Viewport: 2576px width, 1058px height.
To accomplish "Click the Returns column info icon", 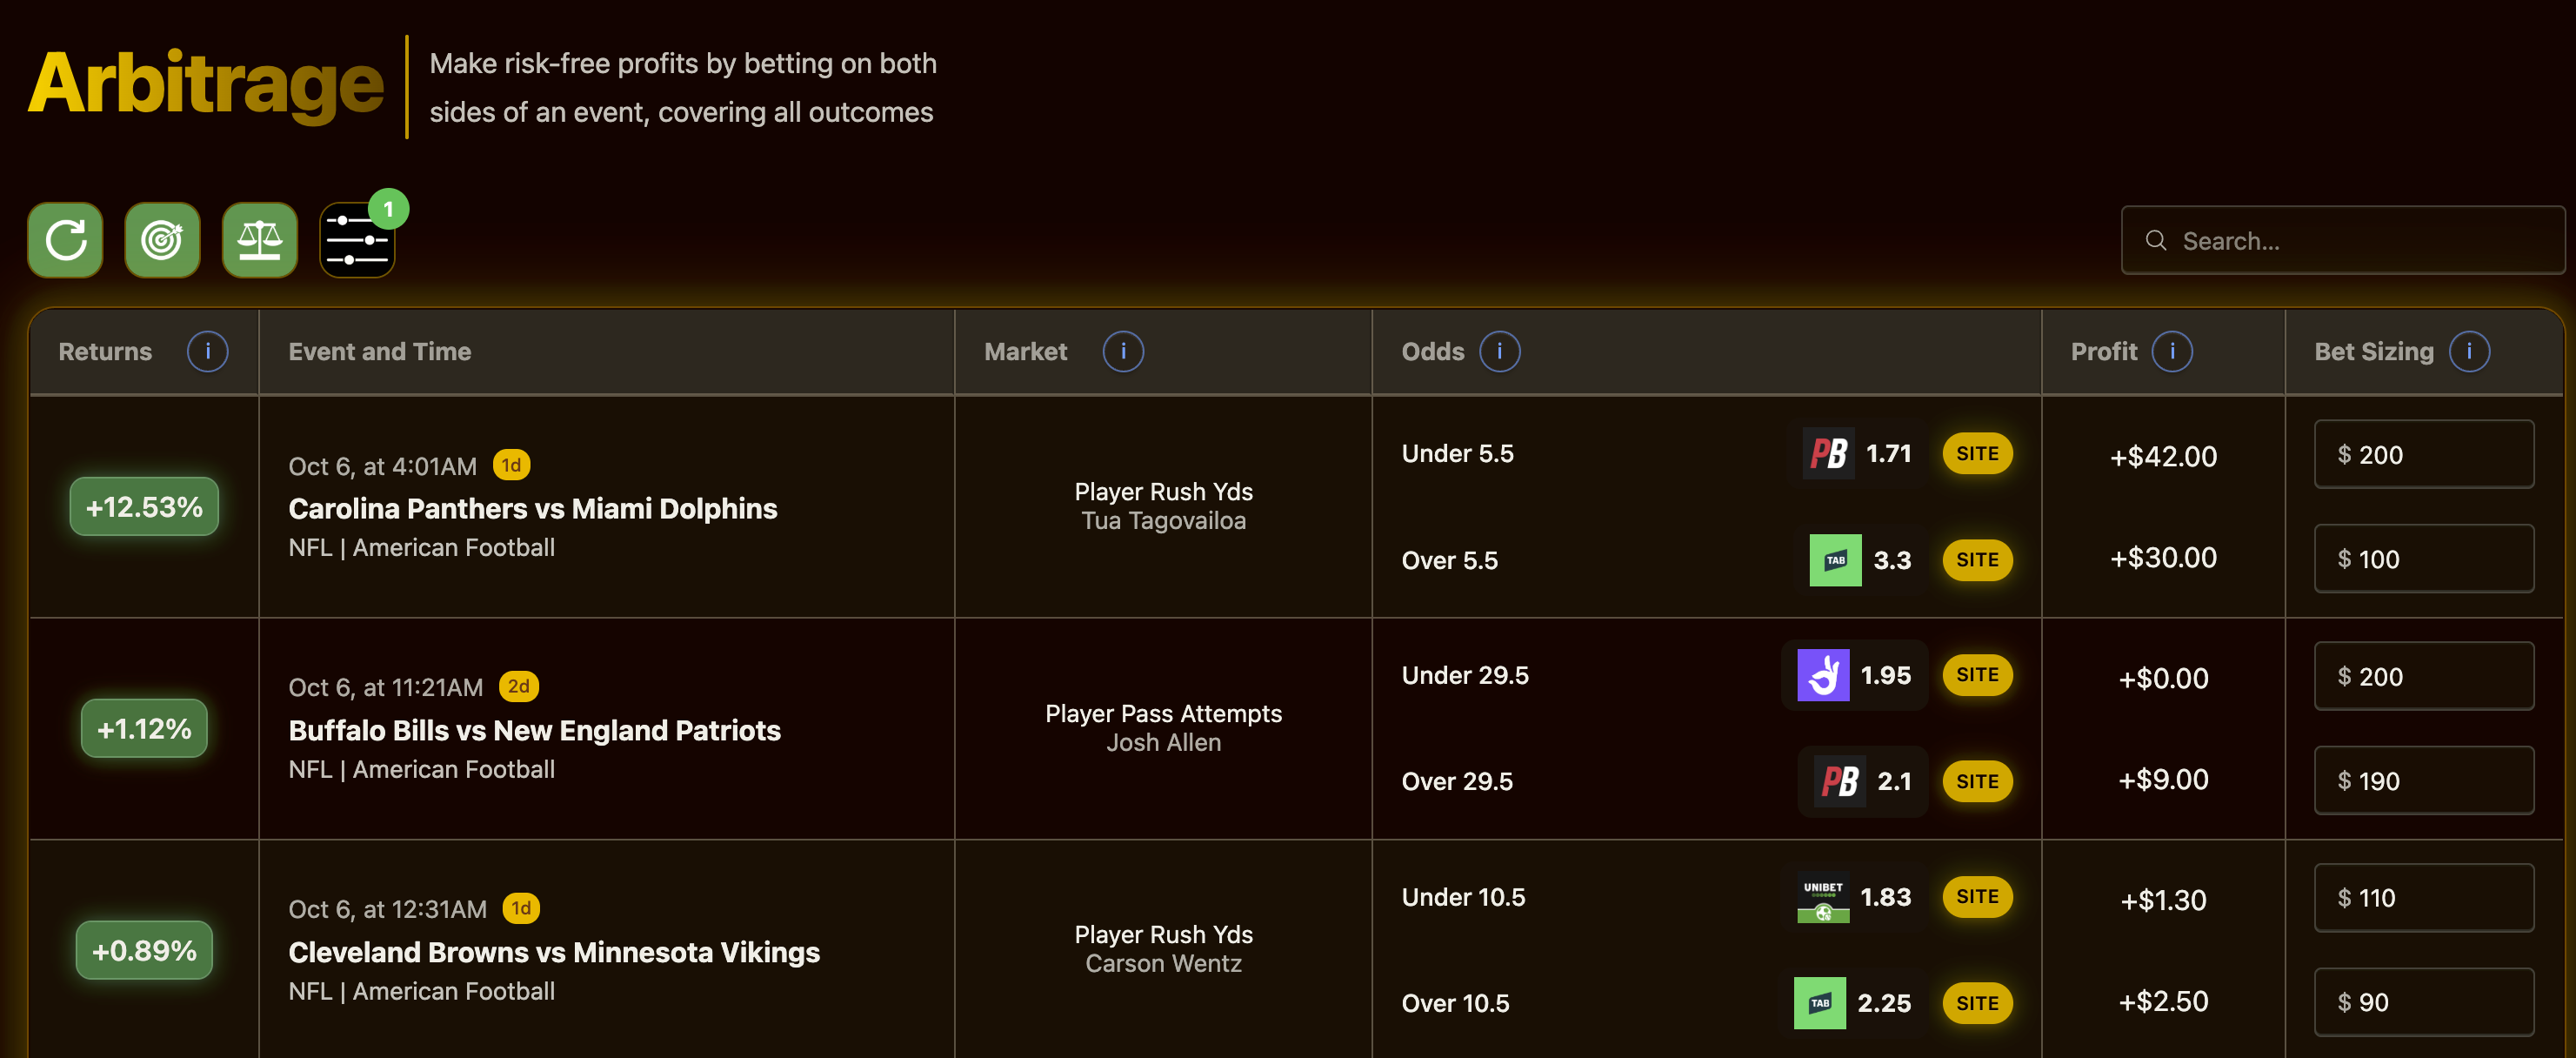I will coord(207,352).
